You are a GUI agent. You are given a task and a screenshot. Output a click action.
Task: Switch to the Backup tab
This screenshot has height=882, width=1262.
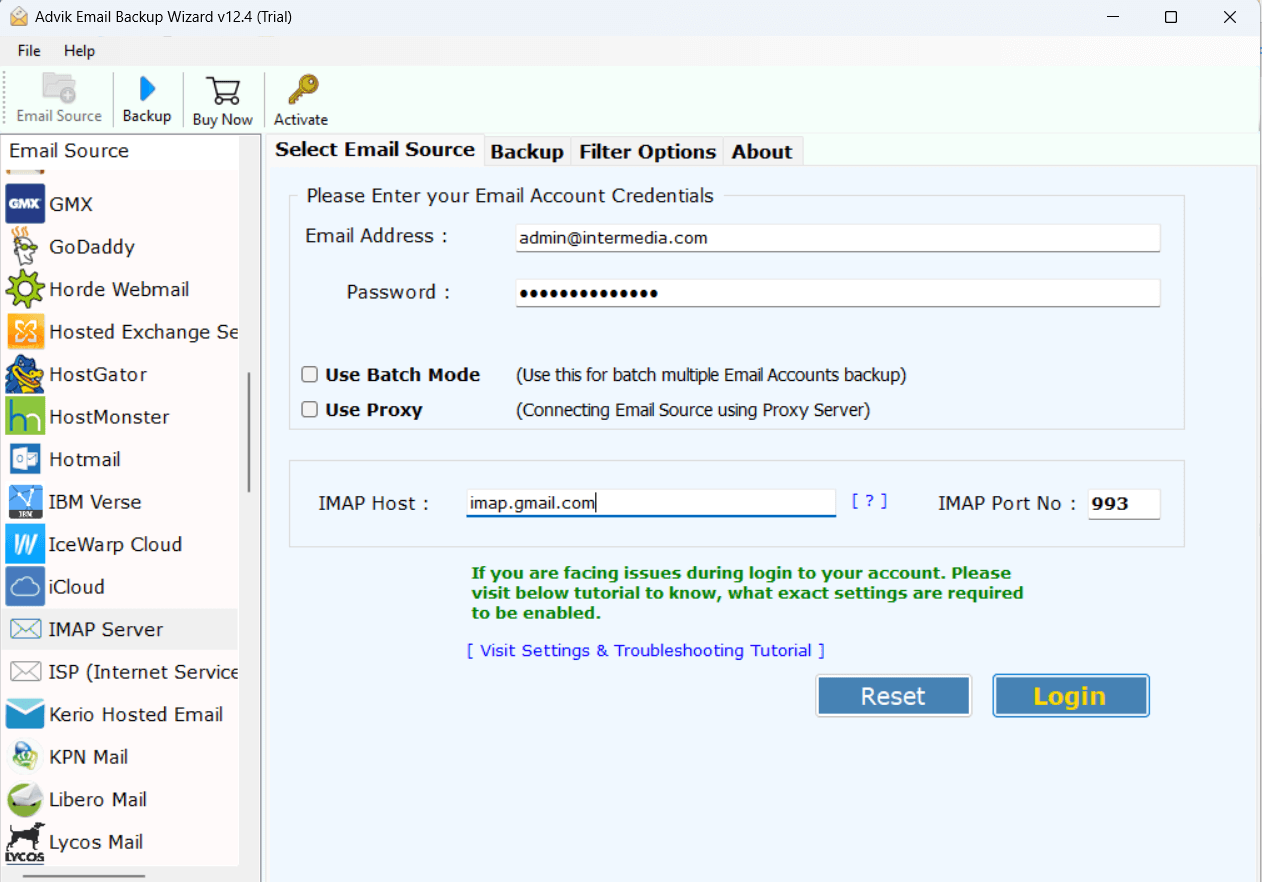[527, 152]
